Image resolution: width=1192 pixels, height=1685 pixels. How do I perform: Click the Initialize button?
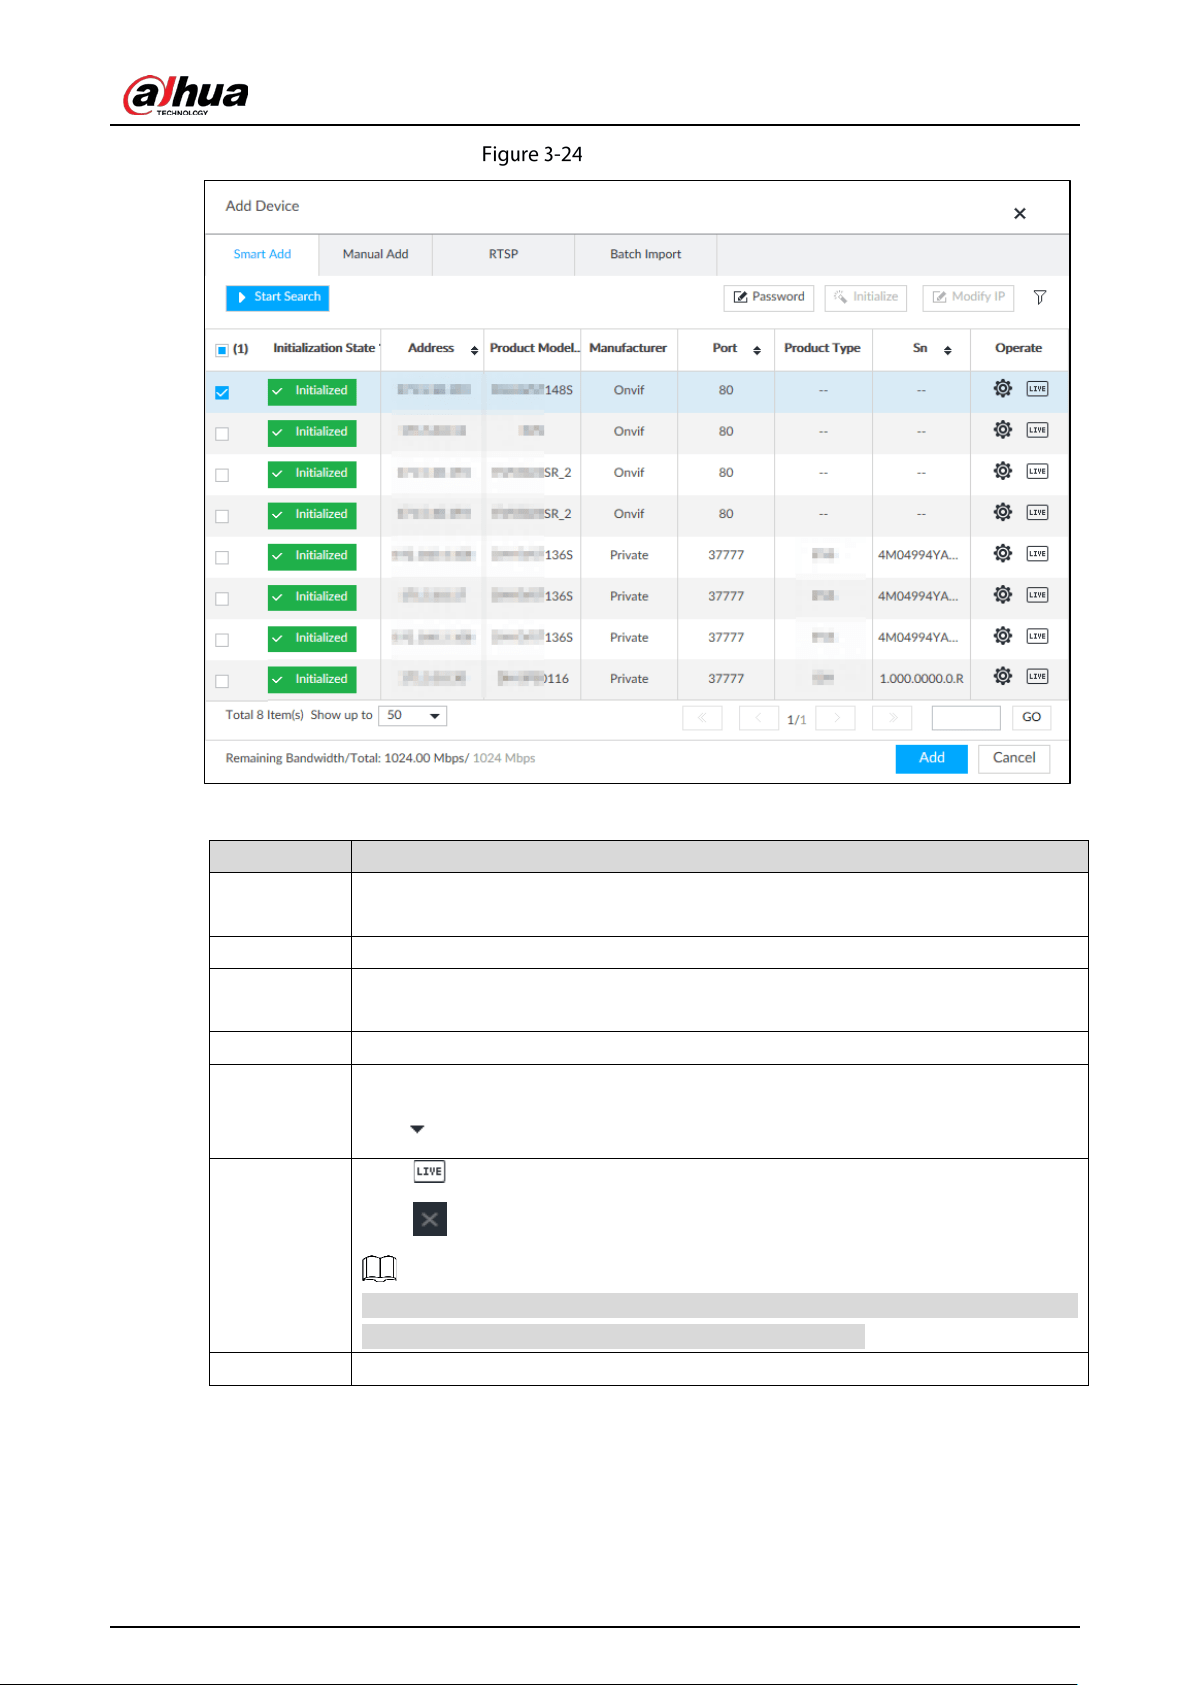tap(865, 298)
